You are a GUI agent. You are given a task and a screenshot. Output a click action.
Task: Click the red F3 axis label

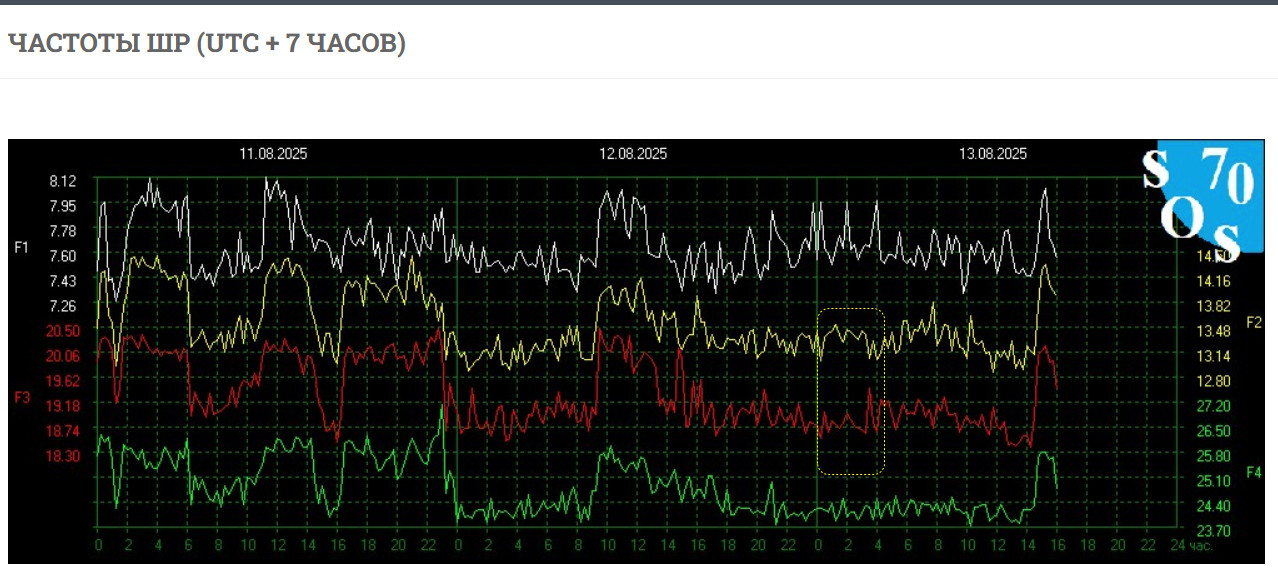22,397
